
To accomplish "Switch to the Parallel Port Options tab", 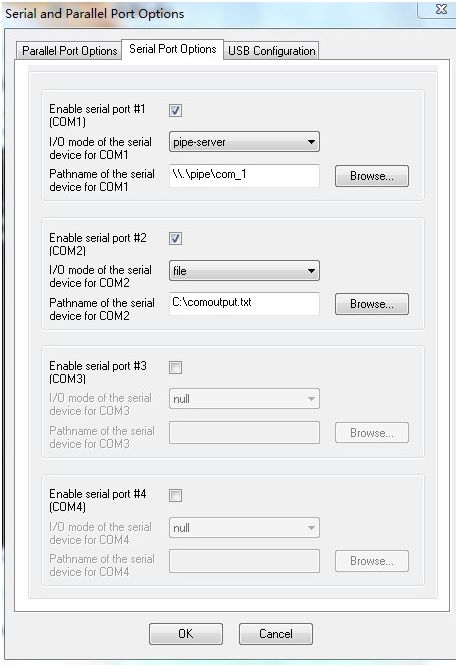I will [69, 51].
